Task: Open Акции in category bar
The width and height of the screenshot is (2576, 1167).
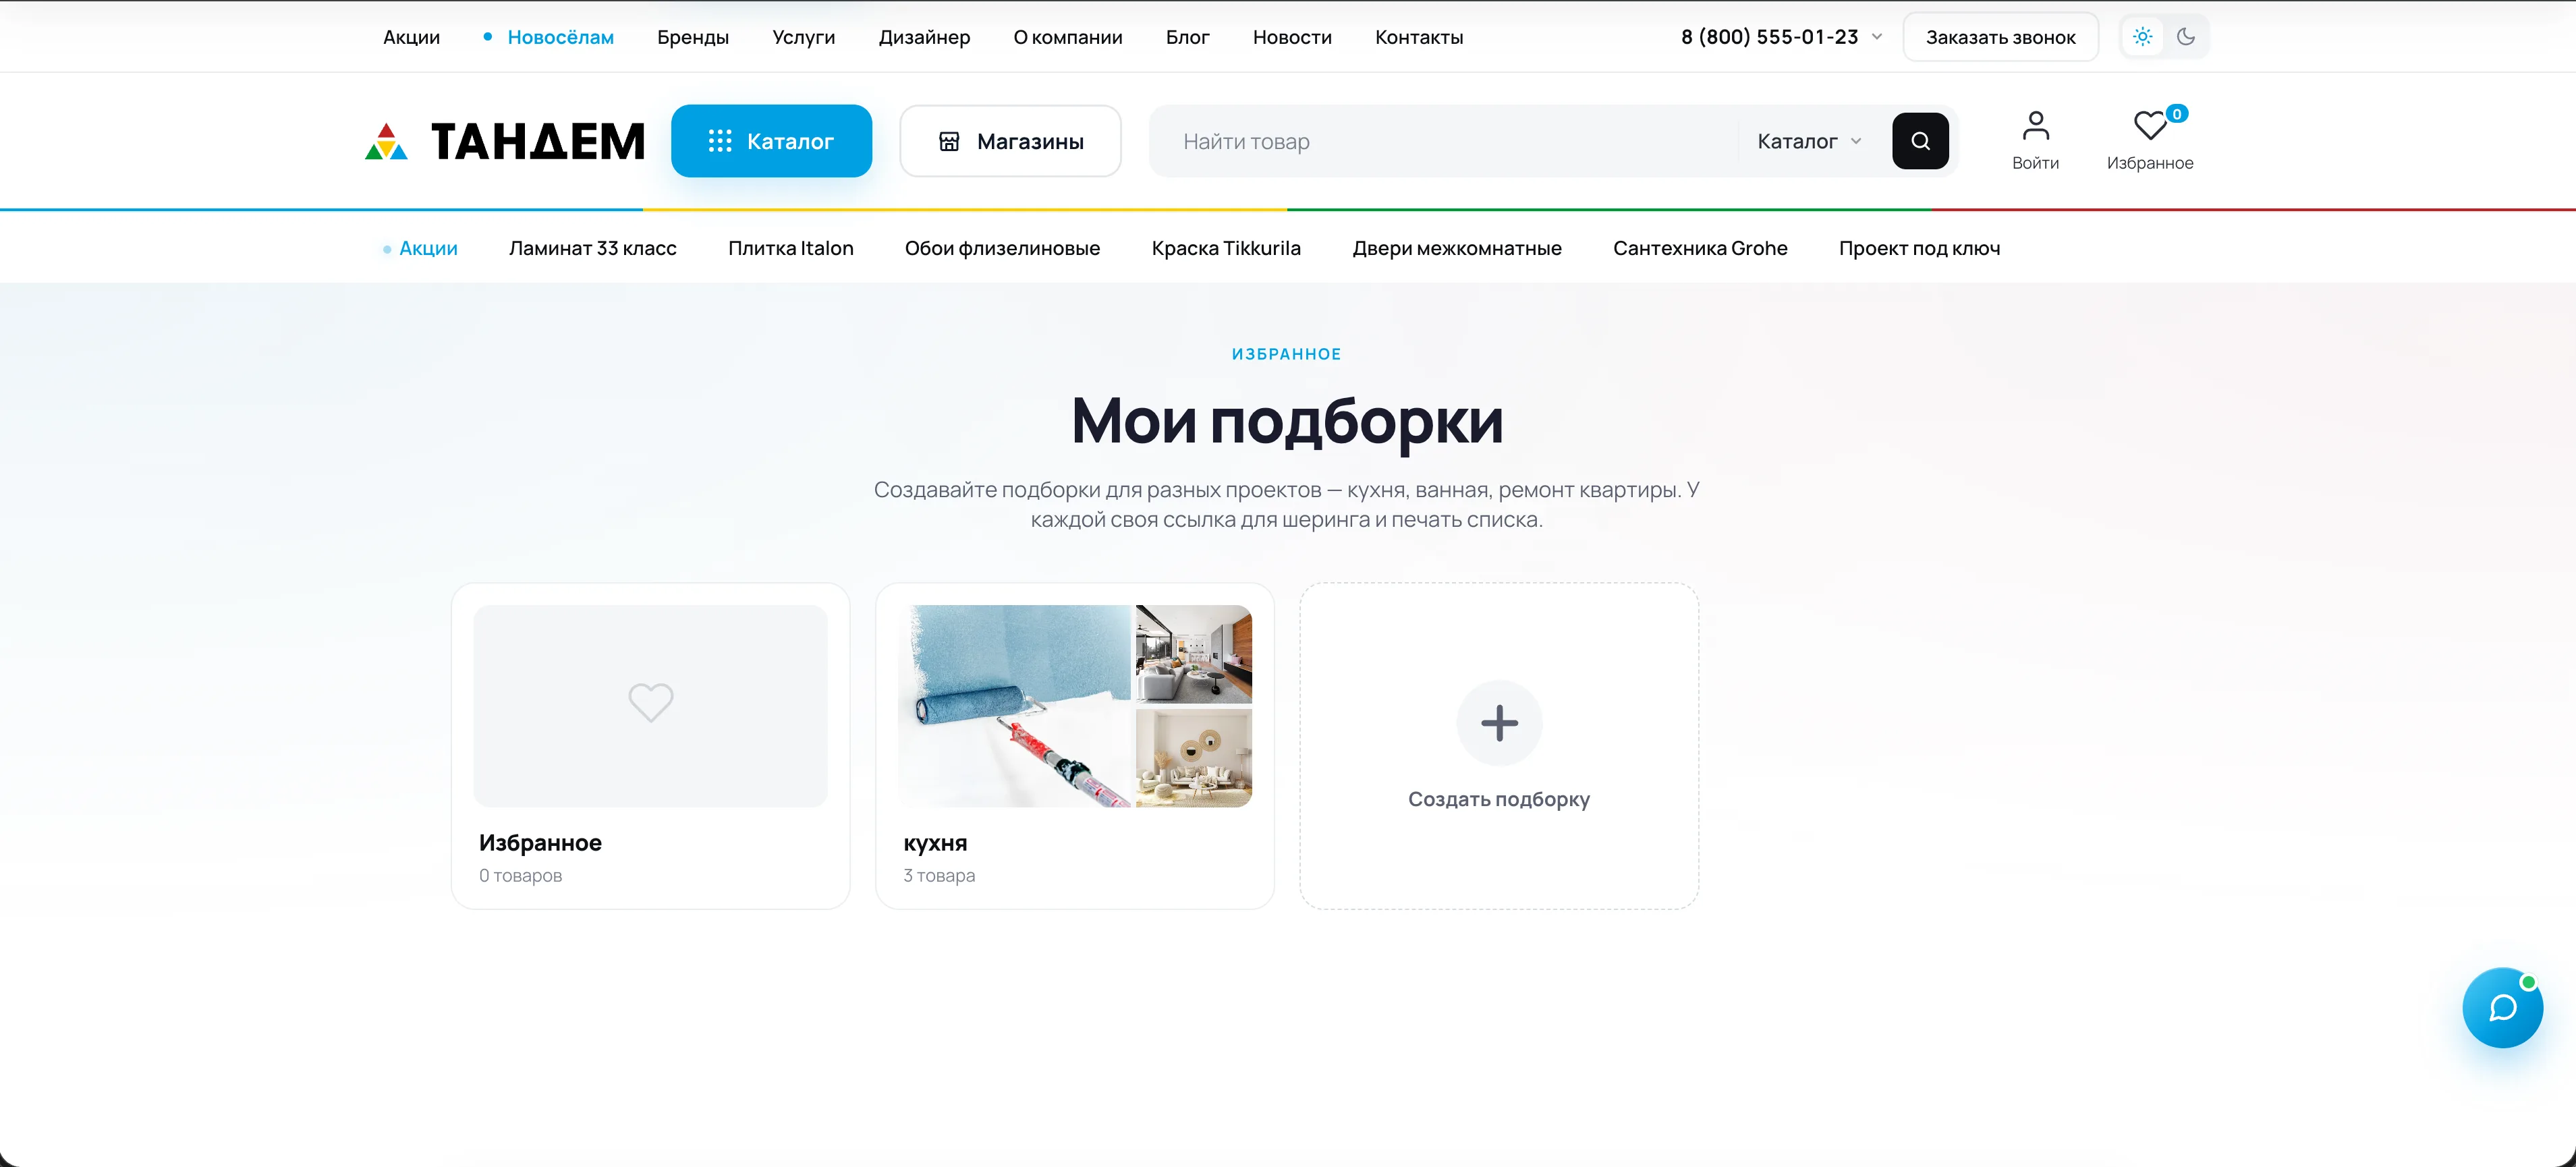Action: [428, 248]
